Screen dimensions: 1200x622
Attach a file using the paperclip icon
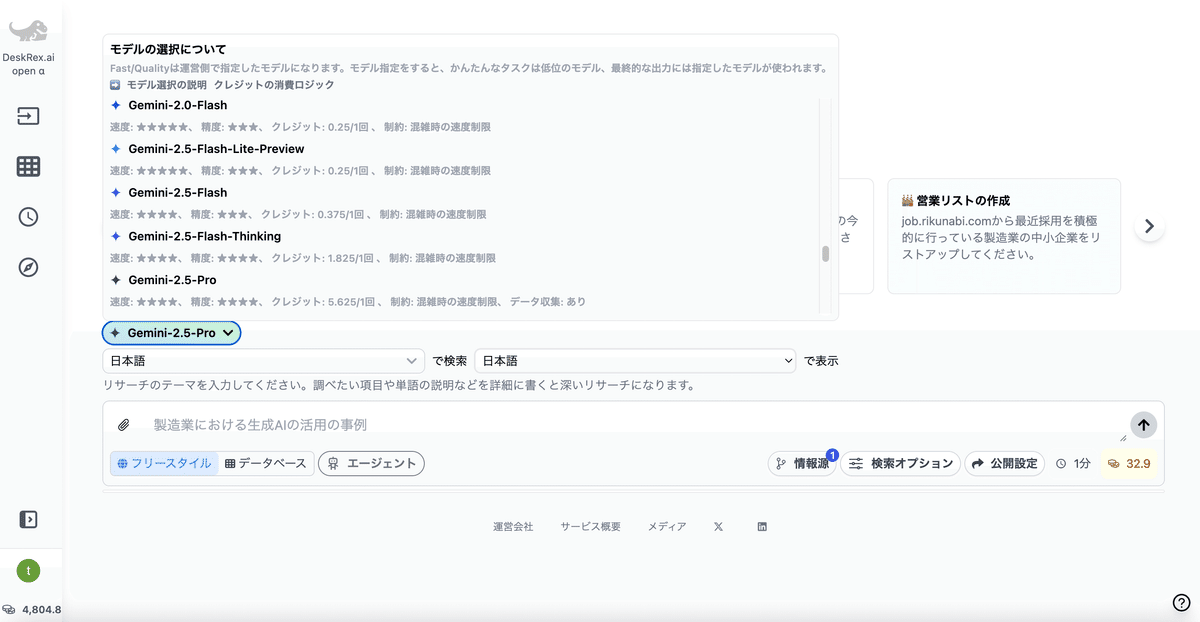tap(124, 424)
